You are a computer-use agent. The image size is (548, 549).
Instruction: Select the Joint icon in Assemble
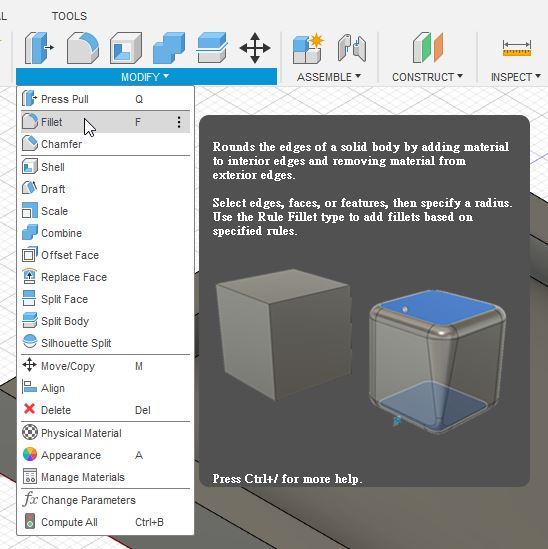352,48
